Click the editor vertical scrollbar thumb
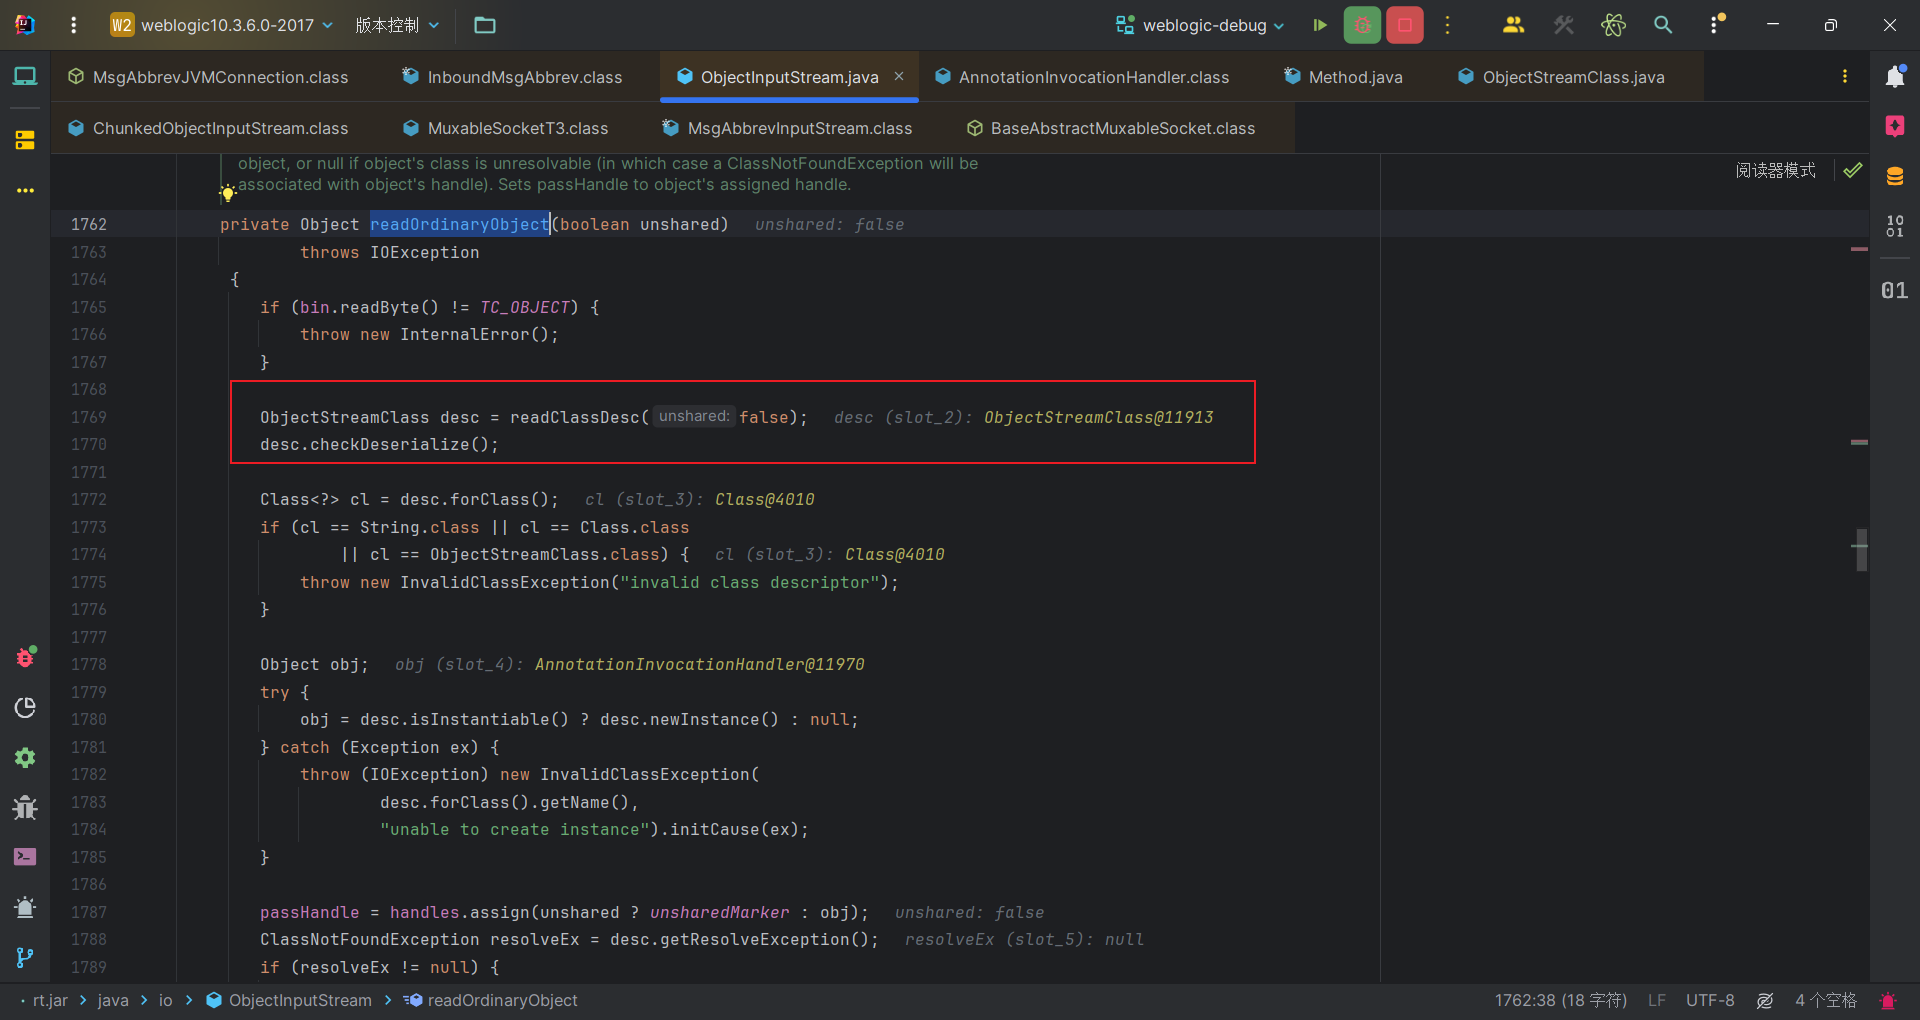 click(1861, 550)
